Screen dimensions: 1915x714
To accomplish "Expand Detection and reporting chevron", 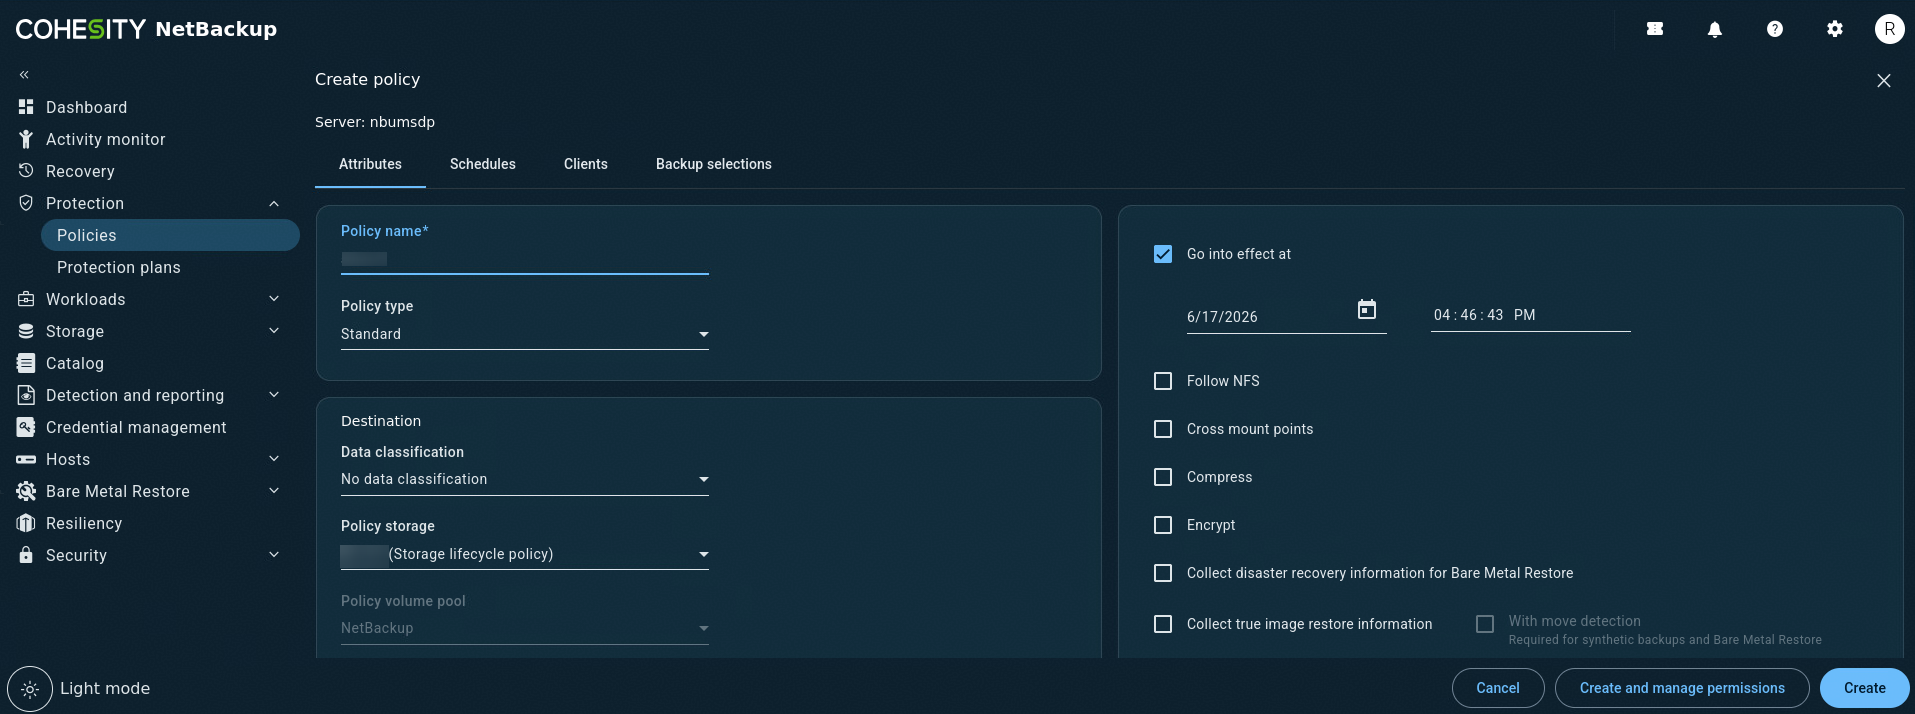I will (274, 395).
